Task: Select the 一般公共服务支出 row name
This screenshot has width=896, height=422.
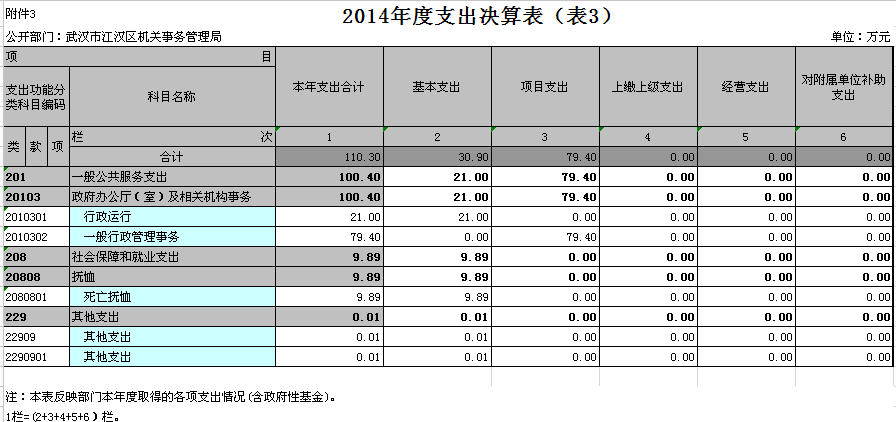Action: (x=114, y=177)
